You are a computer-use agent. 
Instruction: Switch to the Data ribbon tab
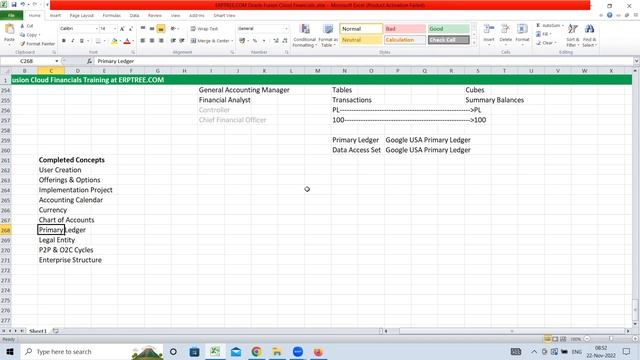coord(134,16)
